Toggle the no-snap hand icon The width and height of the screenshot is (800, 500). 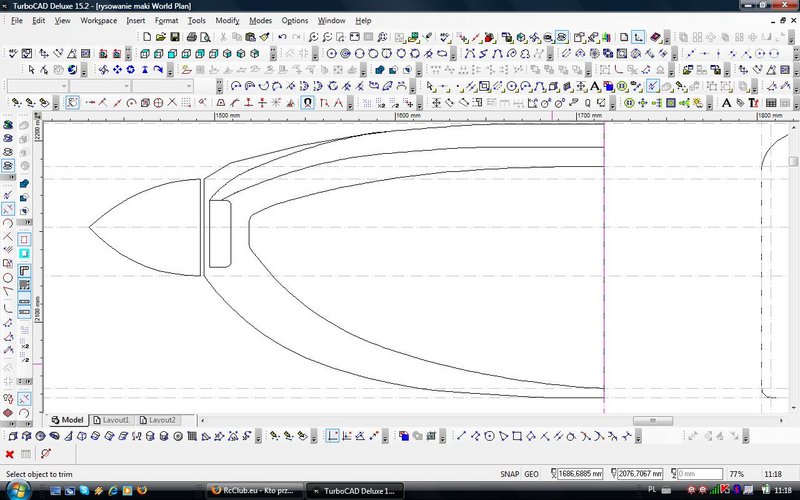(72, 103)
